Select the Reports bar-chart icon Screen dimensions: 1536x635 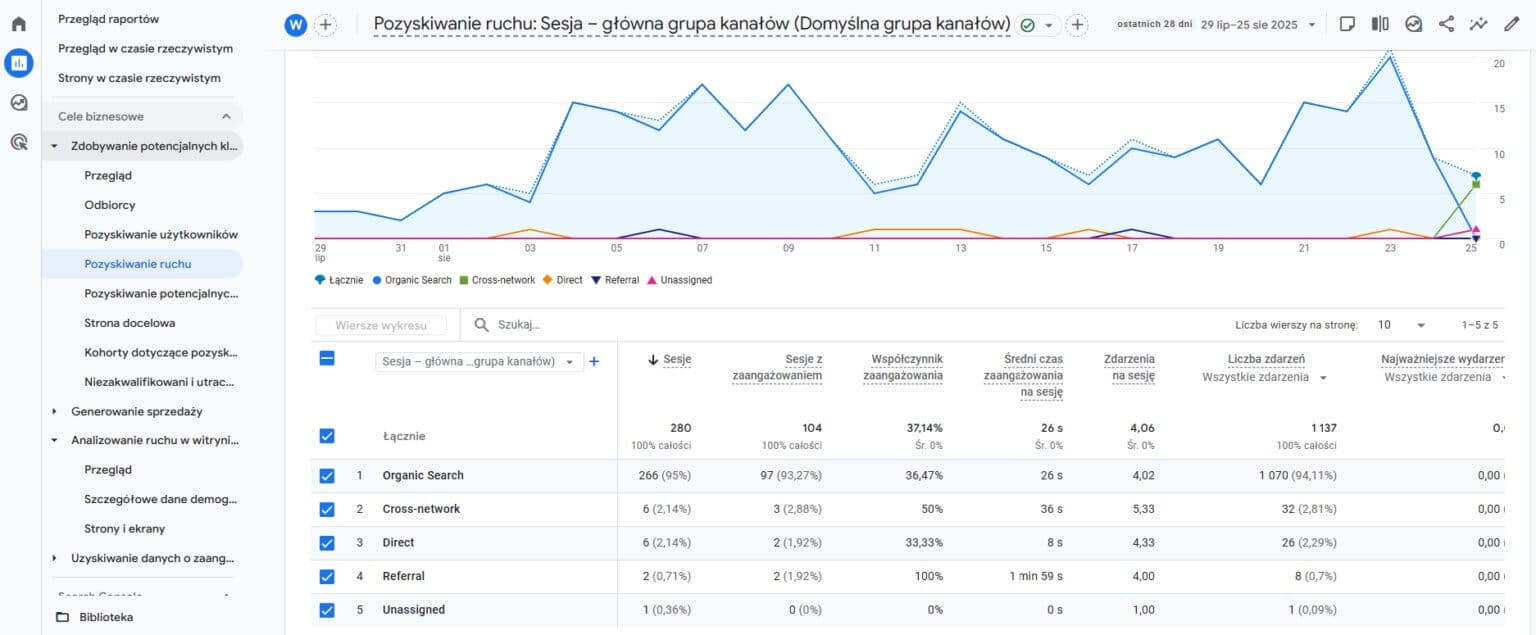pyautogui.click(x=18, y=63)
